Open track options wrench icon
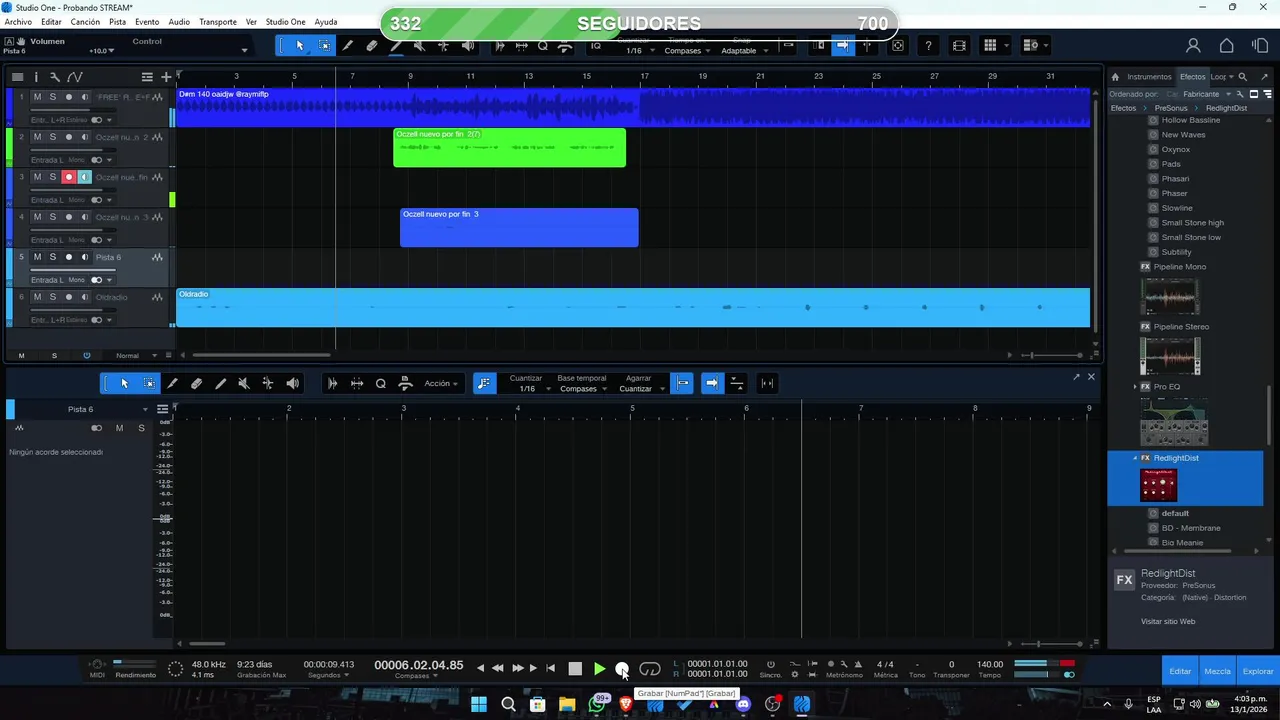 [x=55, y=77]
